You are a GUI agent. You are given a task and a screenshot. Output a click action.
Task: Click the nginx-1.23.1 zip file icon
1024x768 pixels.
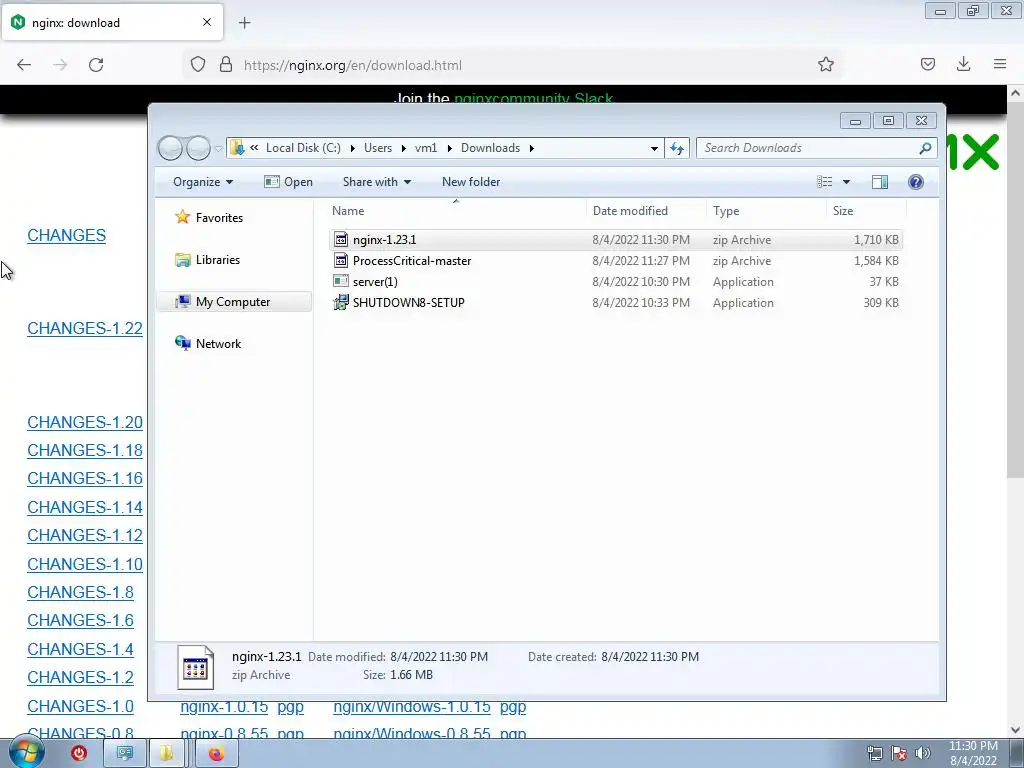tap(340, 240)
